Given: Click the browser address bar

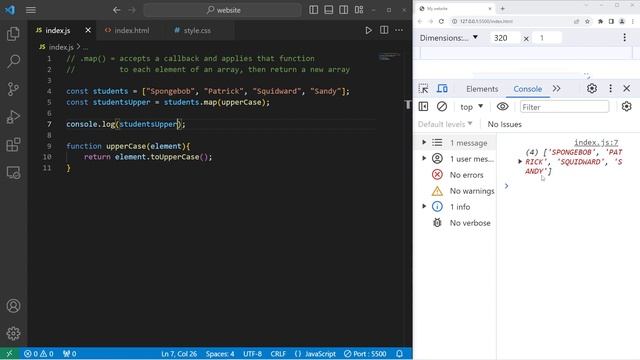Looking at the screenshot, I should pyautogui.click(x=510, y=21).
